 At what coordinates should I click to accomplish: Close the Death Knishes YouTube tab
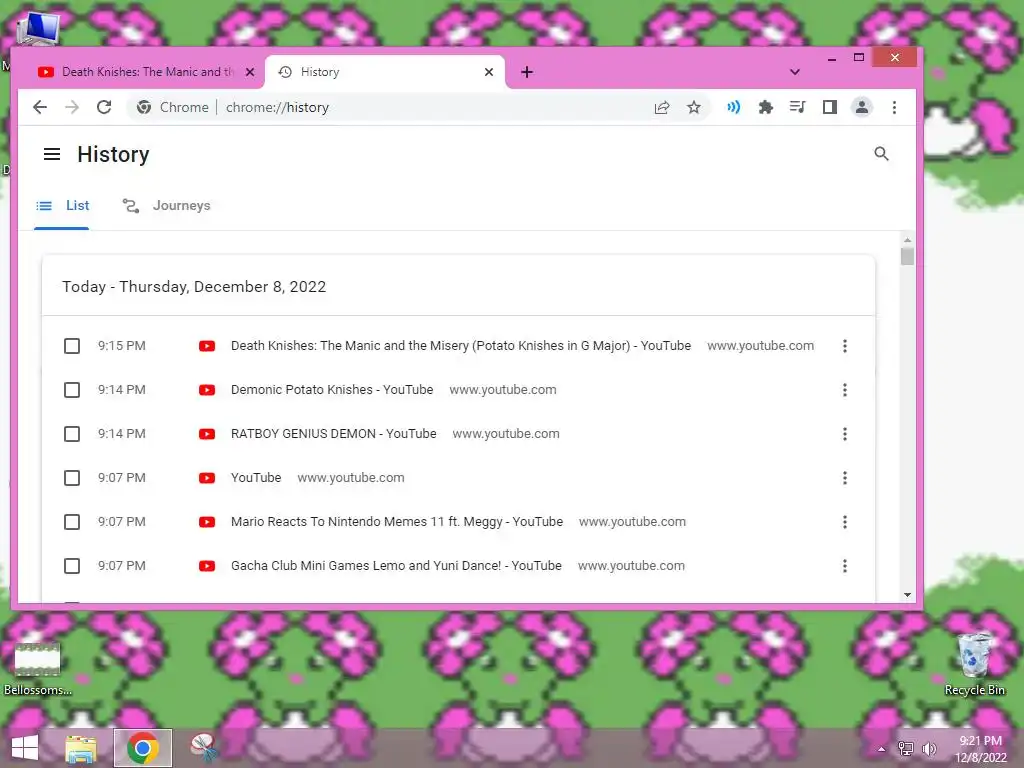click(x=249, y=72)
